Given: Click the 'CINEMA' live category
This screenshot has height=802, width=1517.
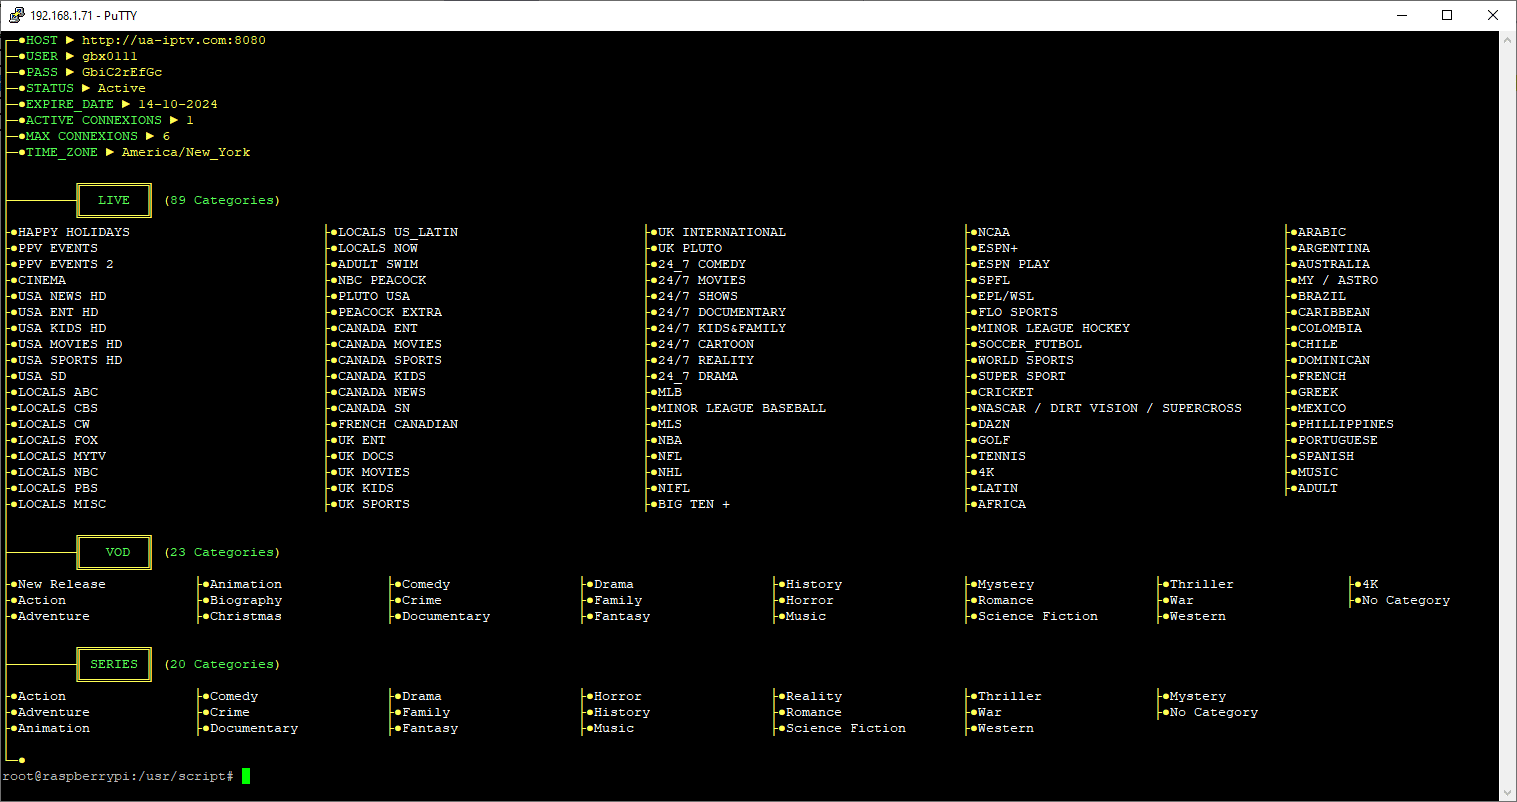Looking at the screenshot, I should [42, 280].
